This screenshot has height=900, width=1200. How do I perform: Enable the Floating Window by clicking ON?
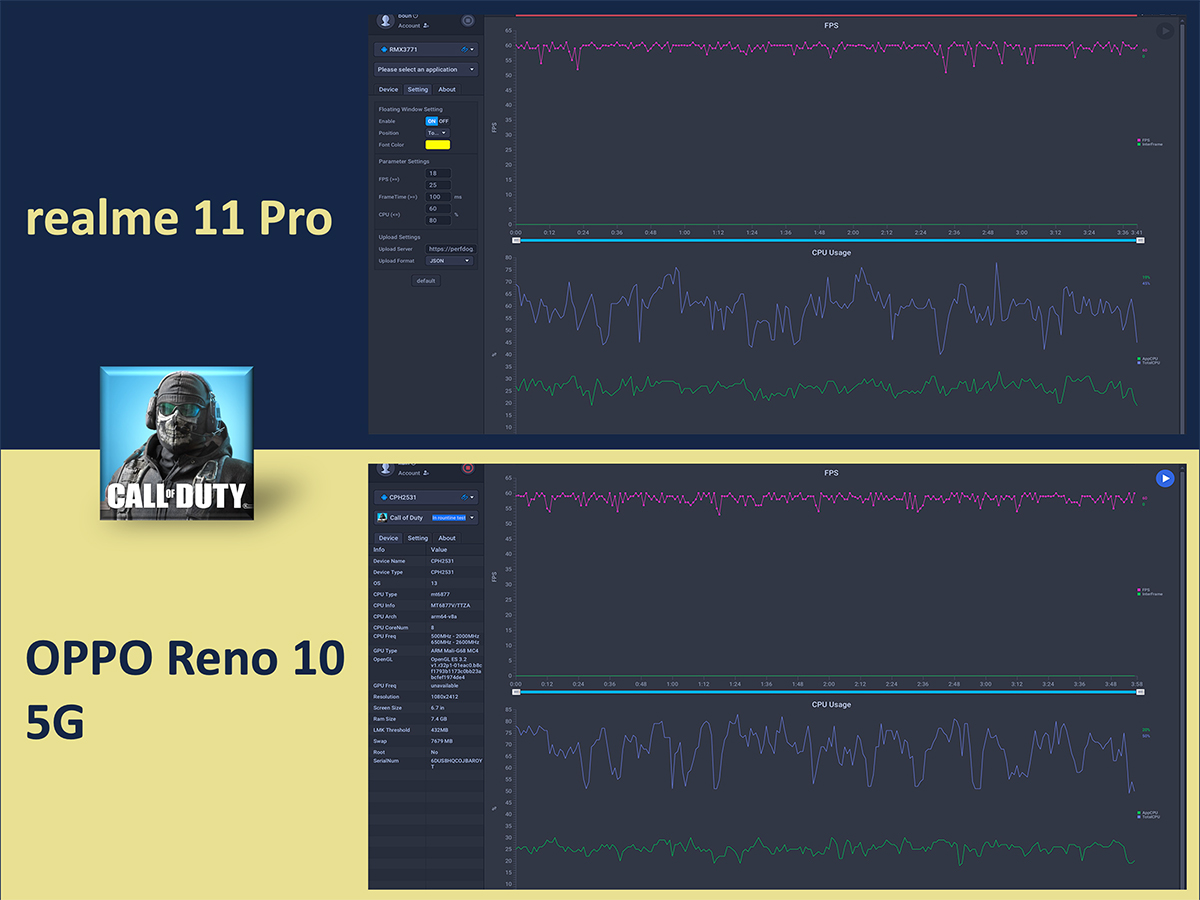[431, 120]
